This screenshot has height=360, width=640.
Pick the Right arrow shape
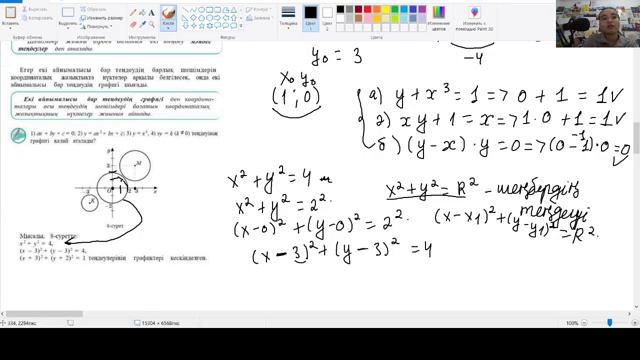(x=218, y=18)
